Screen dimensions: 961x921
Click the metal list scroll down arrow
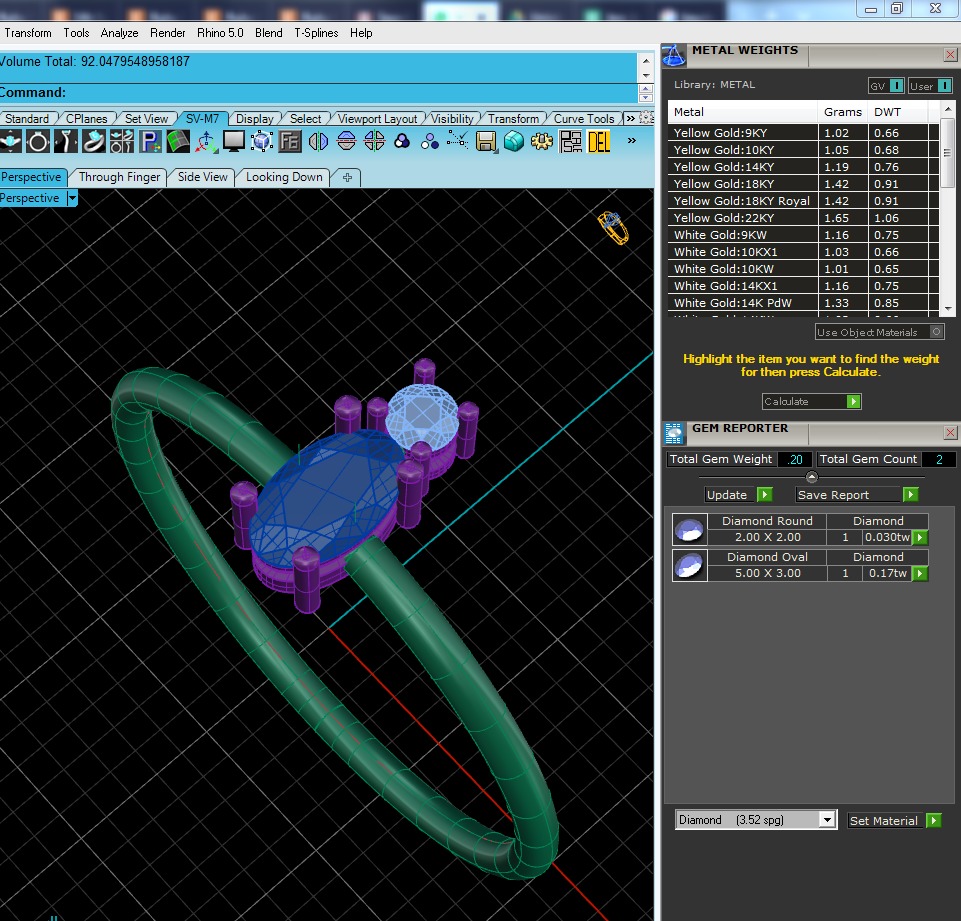point(948,309)
